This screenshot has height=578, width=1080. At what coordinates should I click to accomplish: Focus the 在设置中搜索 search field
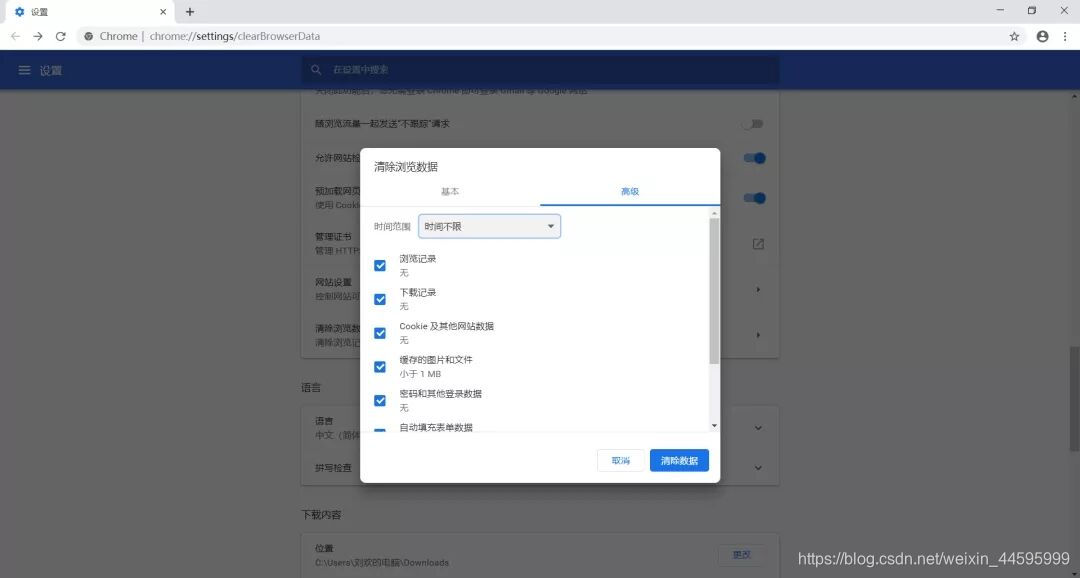point(541,70)
